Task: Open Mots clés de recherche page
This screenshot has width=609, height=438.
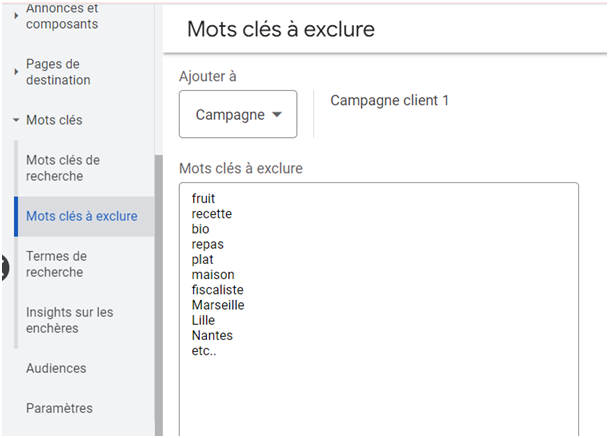Action: coord(62,168)
